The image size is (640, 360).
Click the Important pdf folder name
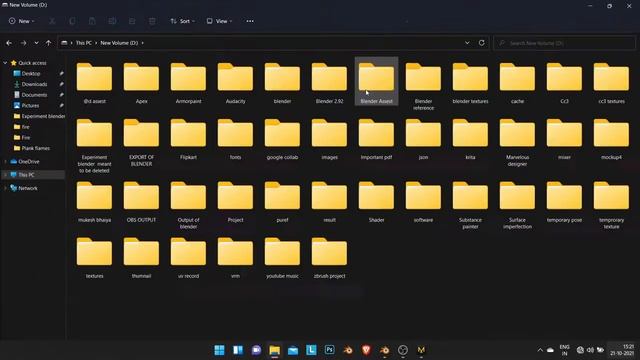click(x=376, y=157)
